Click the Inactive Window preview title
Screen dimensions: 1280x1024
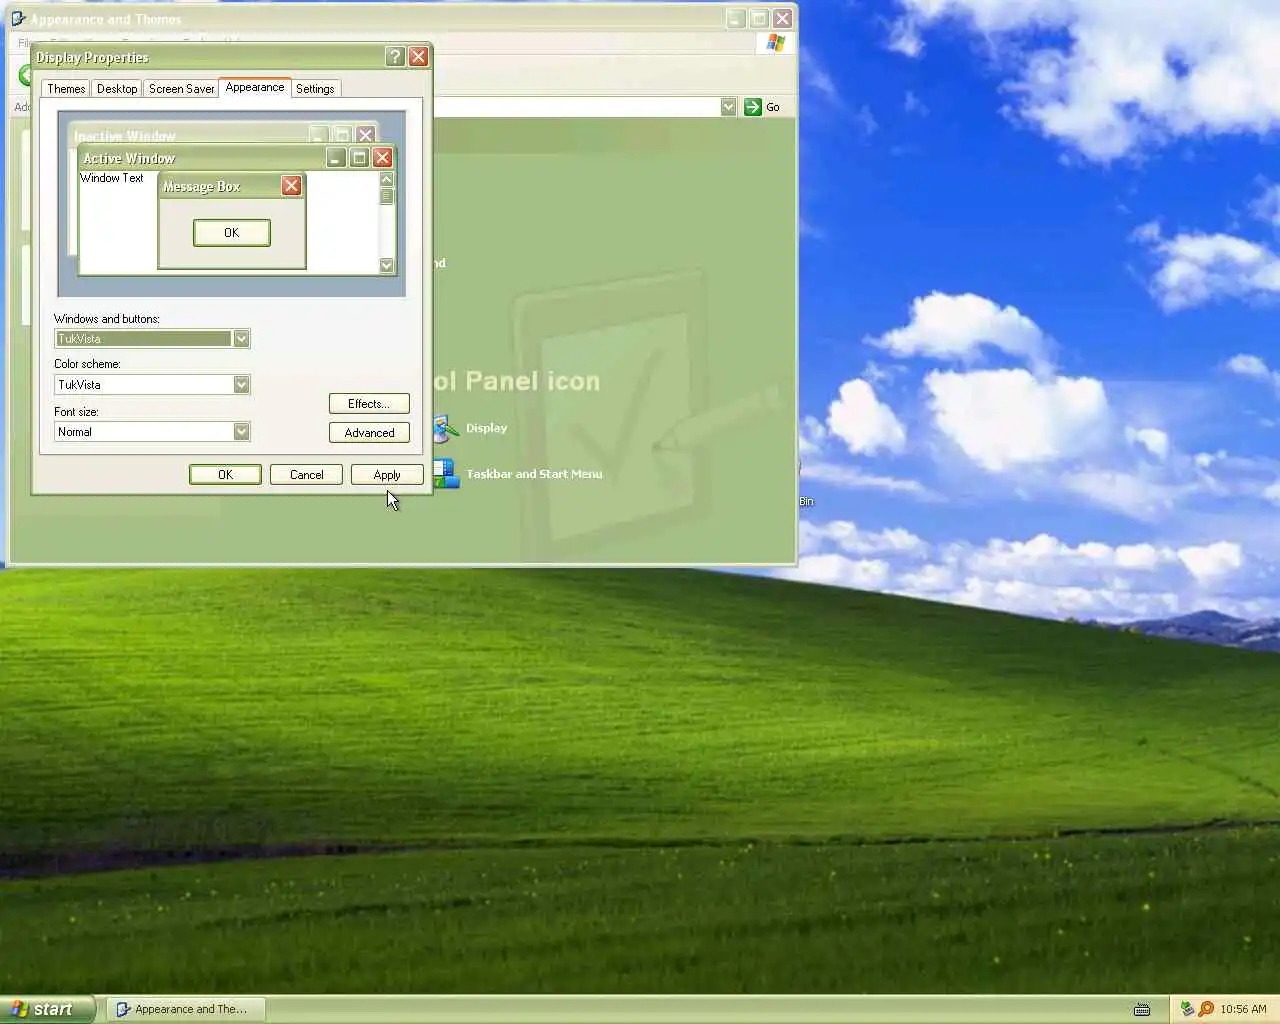pos(125,137)
